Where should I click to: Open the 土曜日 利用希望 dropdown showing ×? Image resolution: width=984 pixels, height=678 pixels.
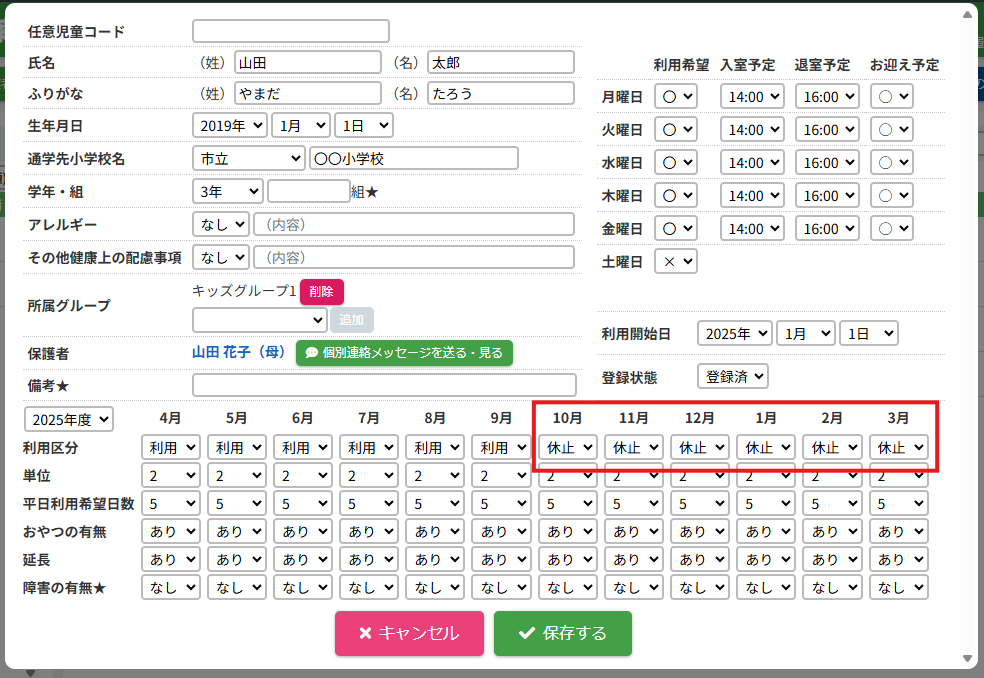(x=676, y=262)
